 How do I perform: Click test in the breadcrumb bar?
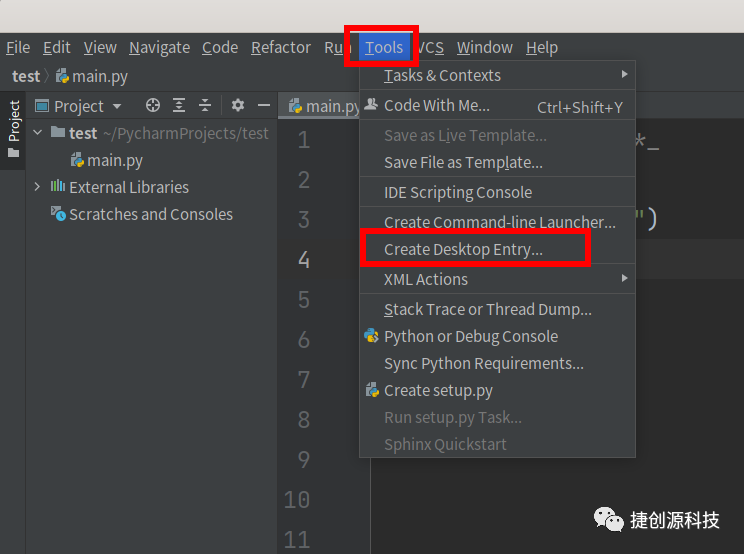[x=26, y=76]
